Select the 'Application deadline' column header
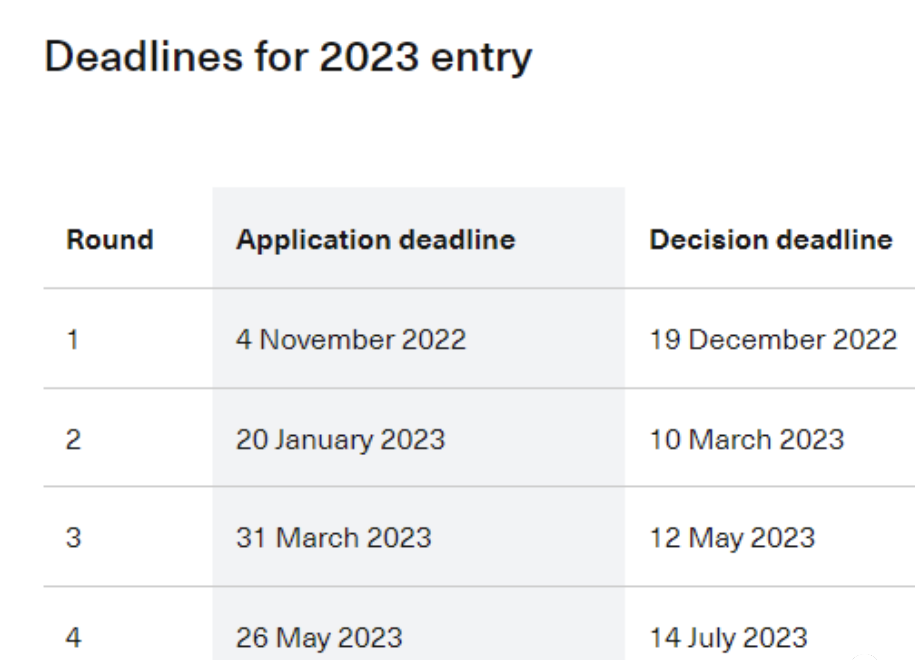 coord(375,240)
